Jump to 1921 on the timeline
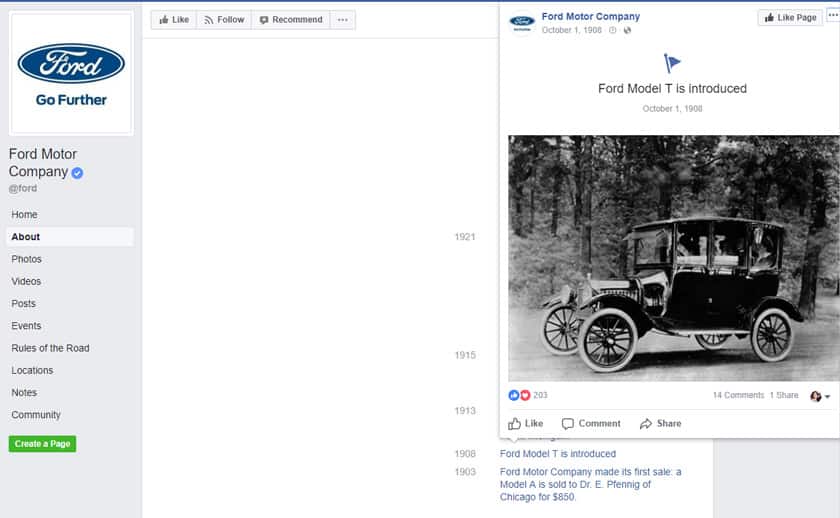Image resolution: width=840 pixels, height=518 pixels. (464, 237)
